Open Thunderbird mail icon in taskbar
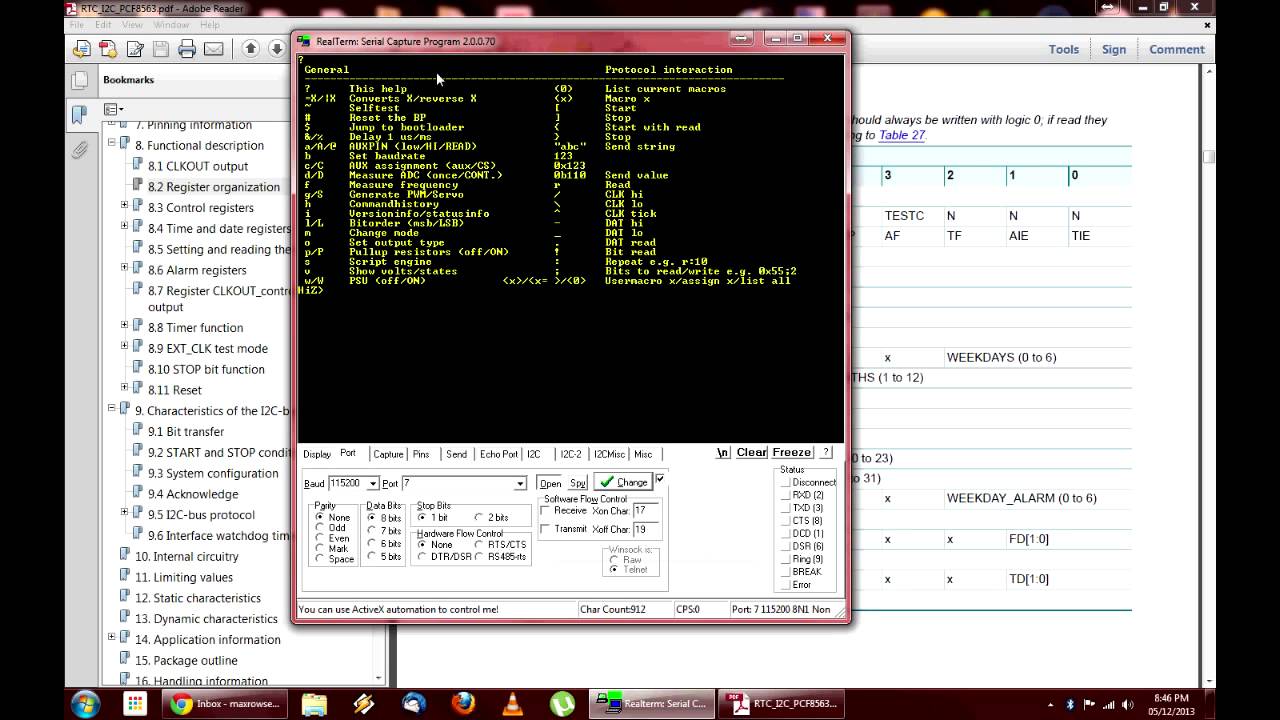Image resolution: width=1280 pixels, height=720 pixels. [x=413, y=704]
